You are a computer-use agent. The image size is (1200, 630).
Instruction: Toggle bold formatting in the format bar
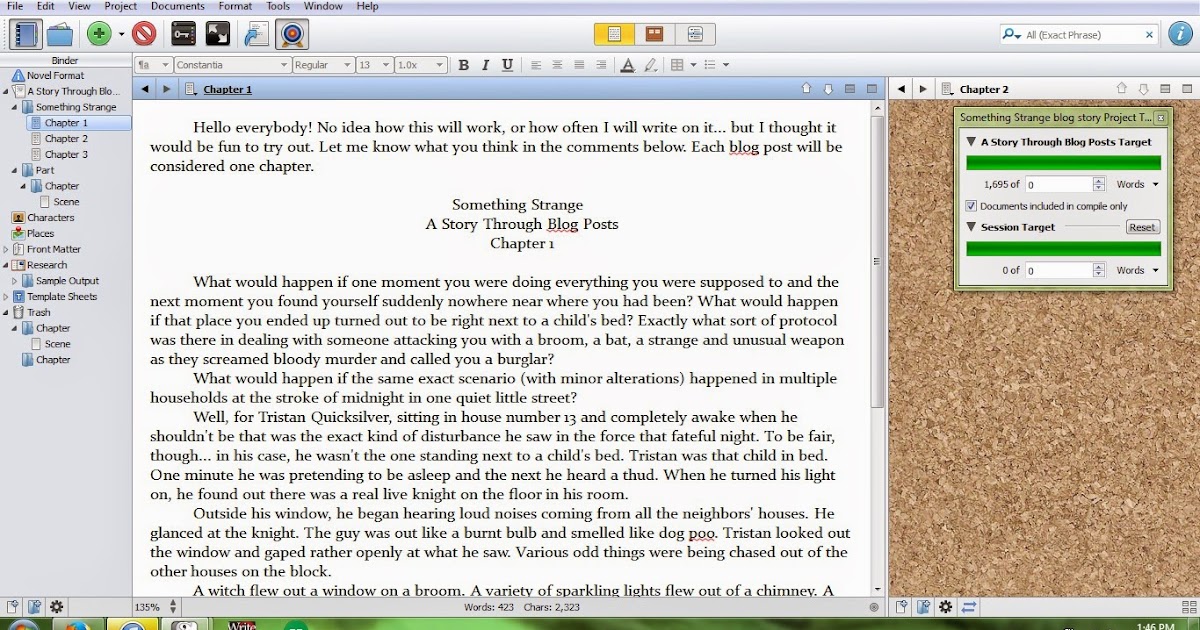click(x=463, y=64)
